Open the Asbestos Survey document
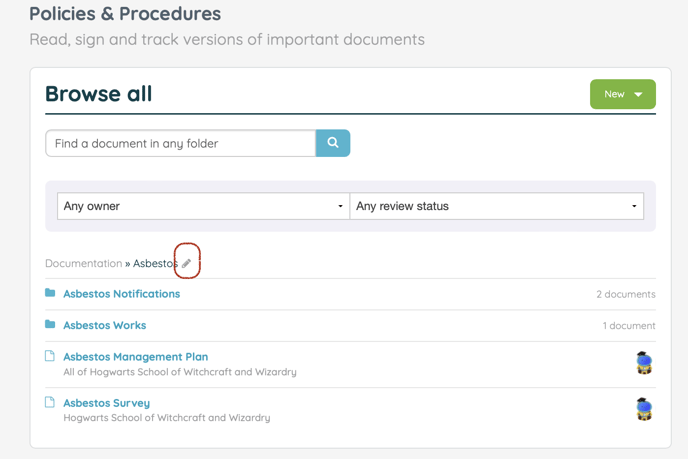Viewport: 688px width, 459px height. [x=106, y=403]
